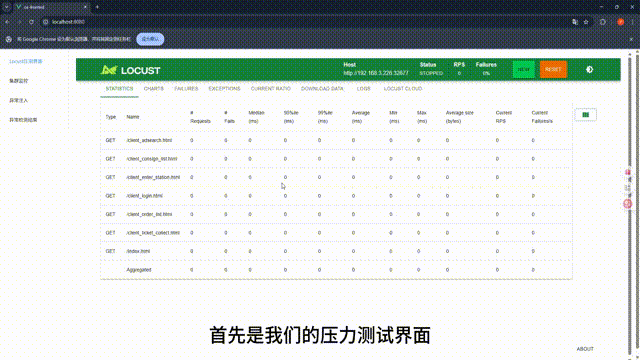Open a new browser tab with plus

point(97,7)
